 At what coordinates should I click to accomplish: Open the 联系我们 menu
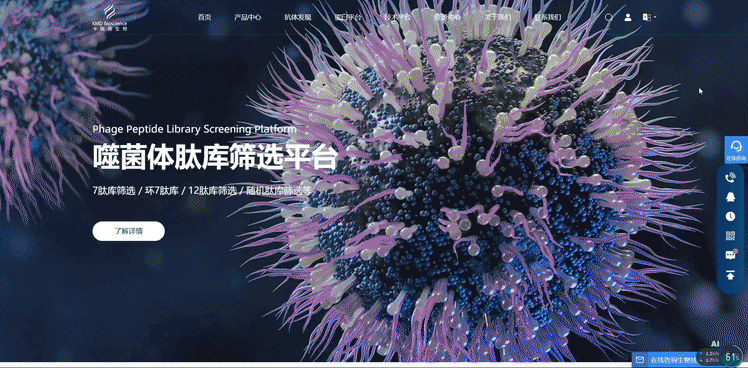click(548, 17)
